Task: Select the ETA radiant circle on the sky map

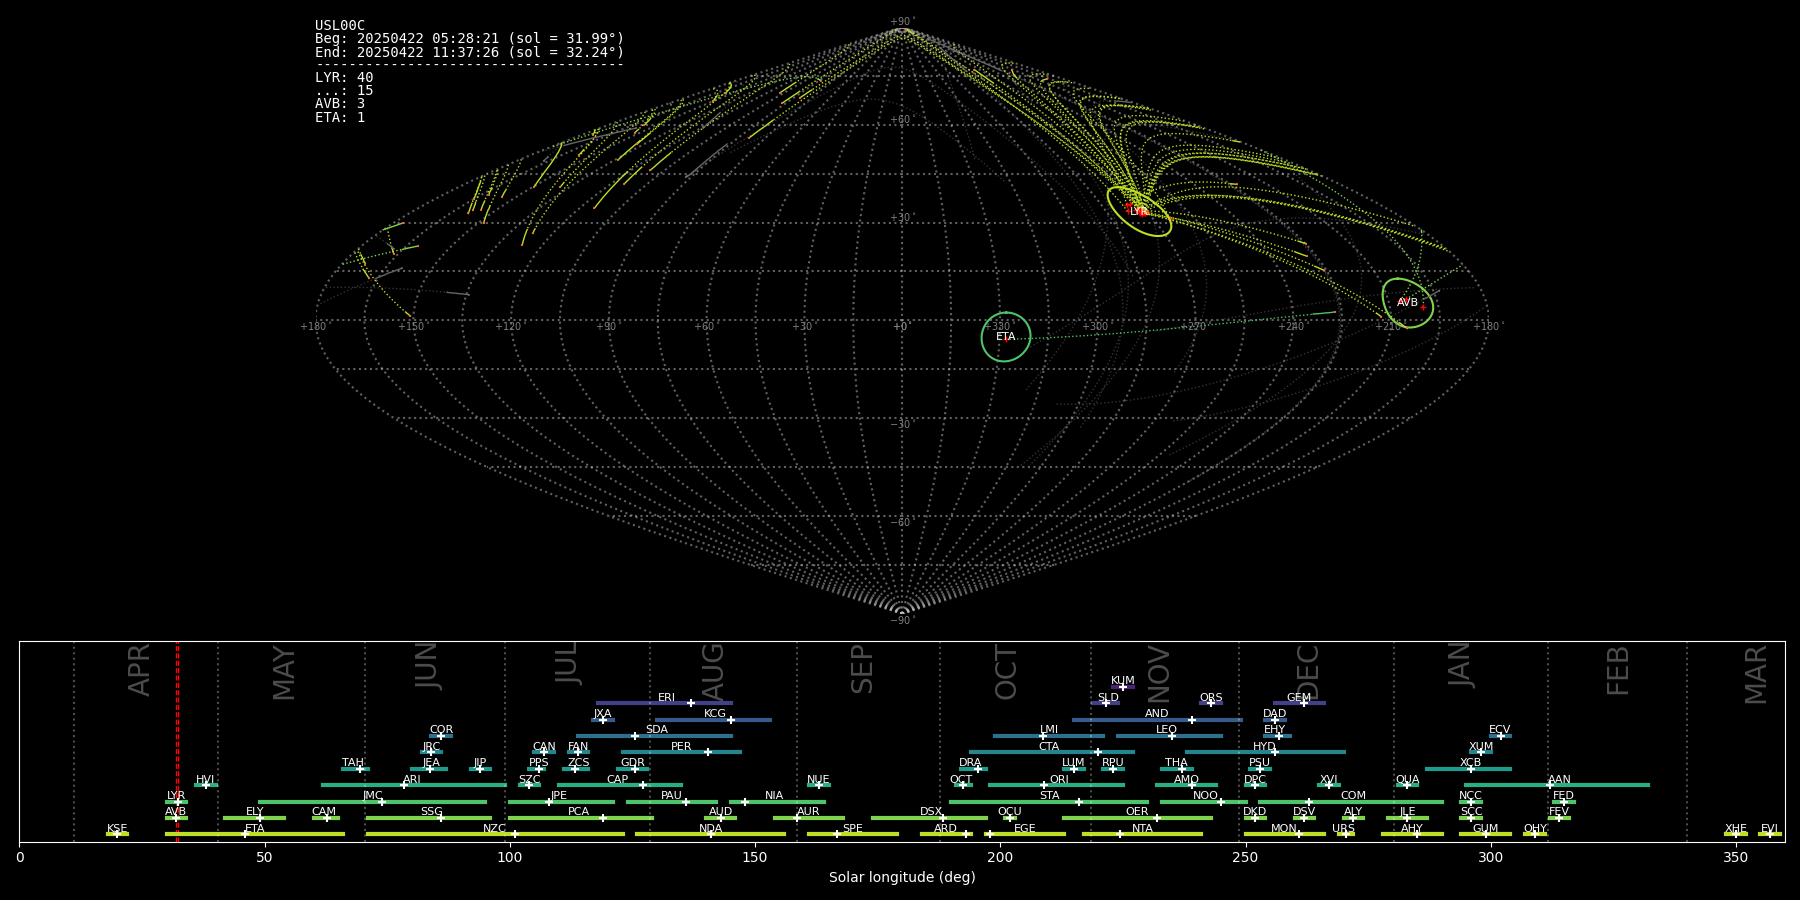Action: [x=1006, y=337]
